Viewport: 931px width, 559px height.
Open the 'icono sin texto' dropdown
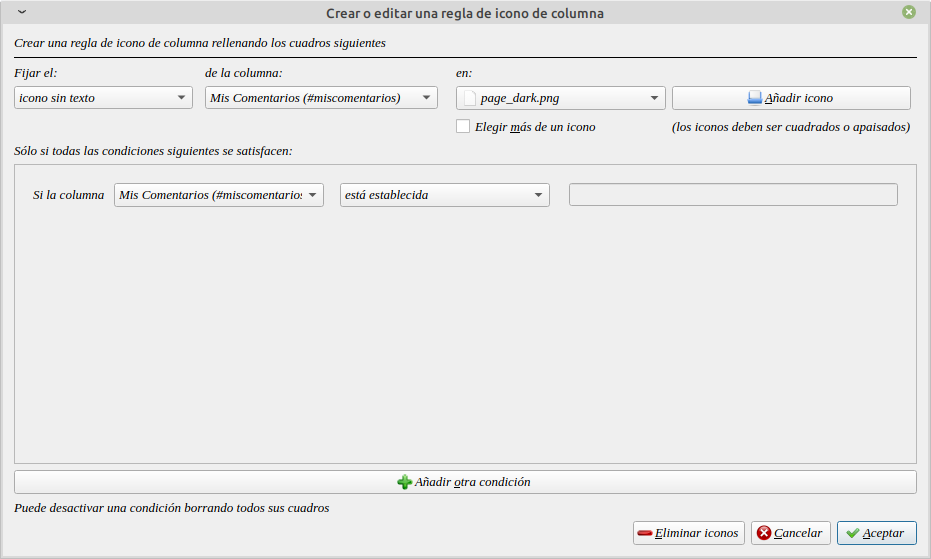pos(103,98)
